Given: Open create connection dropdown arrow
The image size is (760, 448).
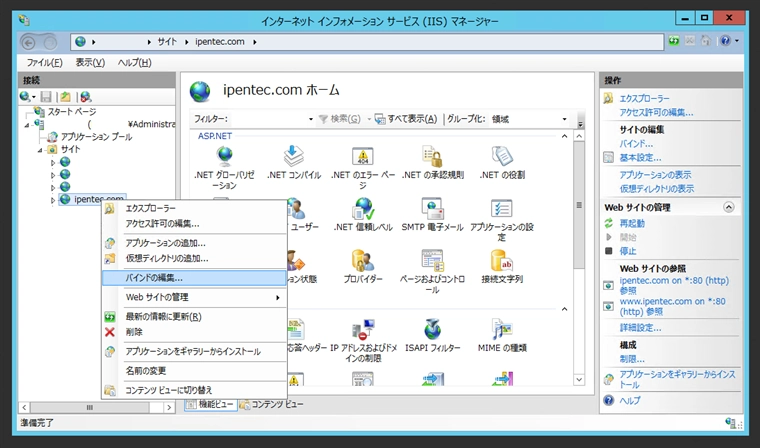Looking at the screenshot, I should tap(33, 97).
